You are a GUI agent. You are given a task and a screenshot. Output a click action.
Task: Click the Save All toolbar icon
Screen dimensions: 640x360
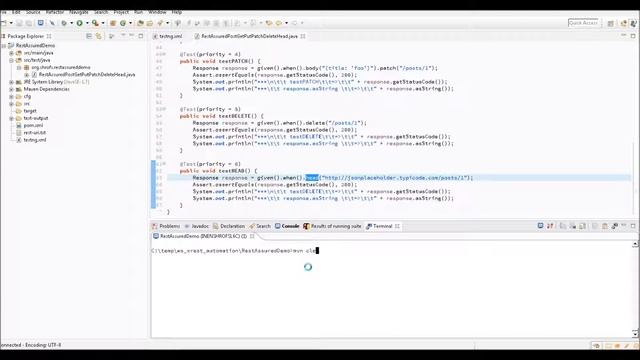(29, 23)
